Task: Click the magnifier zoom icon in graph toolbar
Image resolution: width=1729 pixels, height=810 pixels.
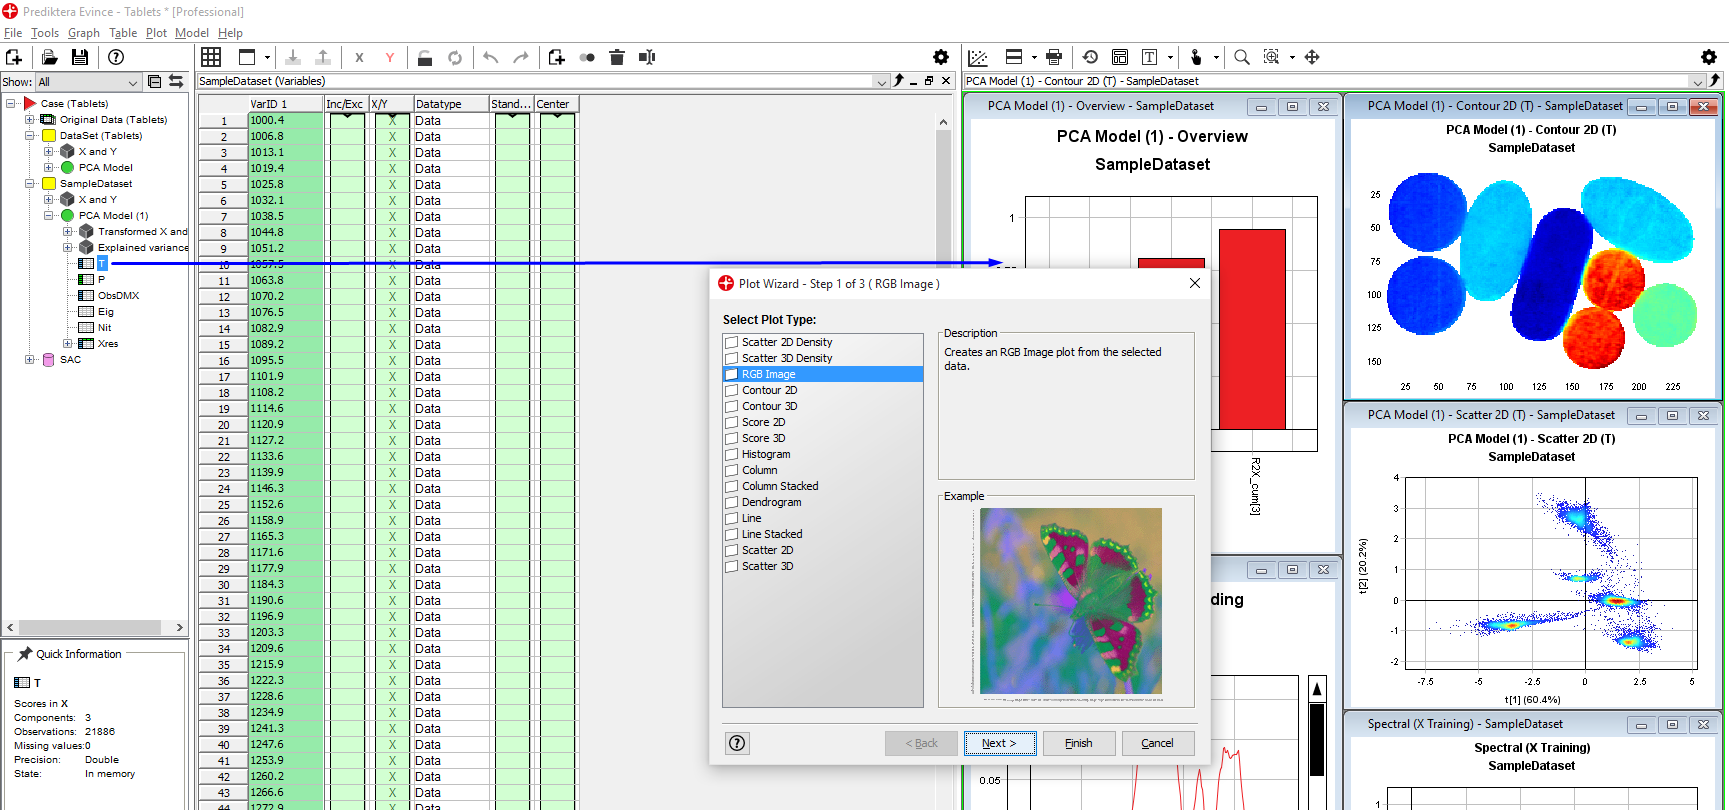Action: 1241,57
